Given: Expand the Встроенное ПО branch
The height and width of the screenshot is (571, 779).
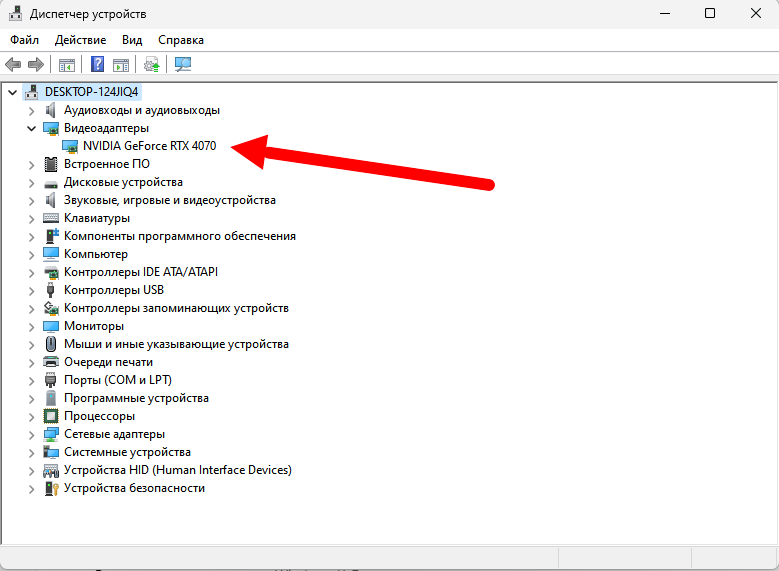Looking at the screenshot, I should click(x=31, y=164).
